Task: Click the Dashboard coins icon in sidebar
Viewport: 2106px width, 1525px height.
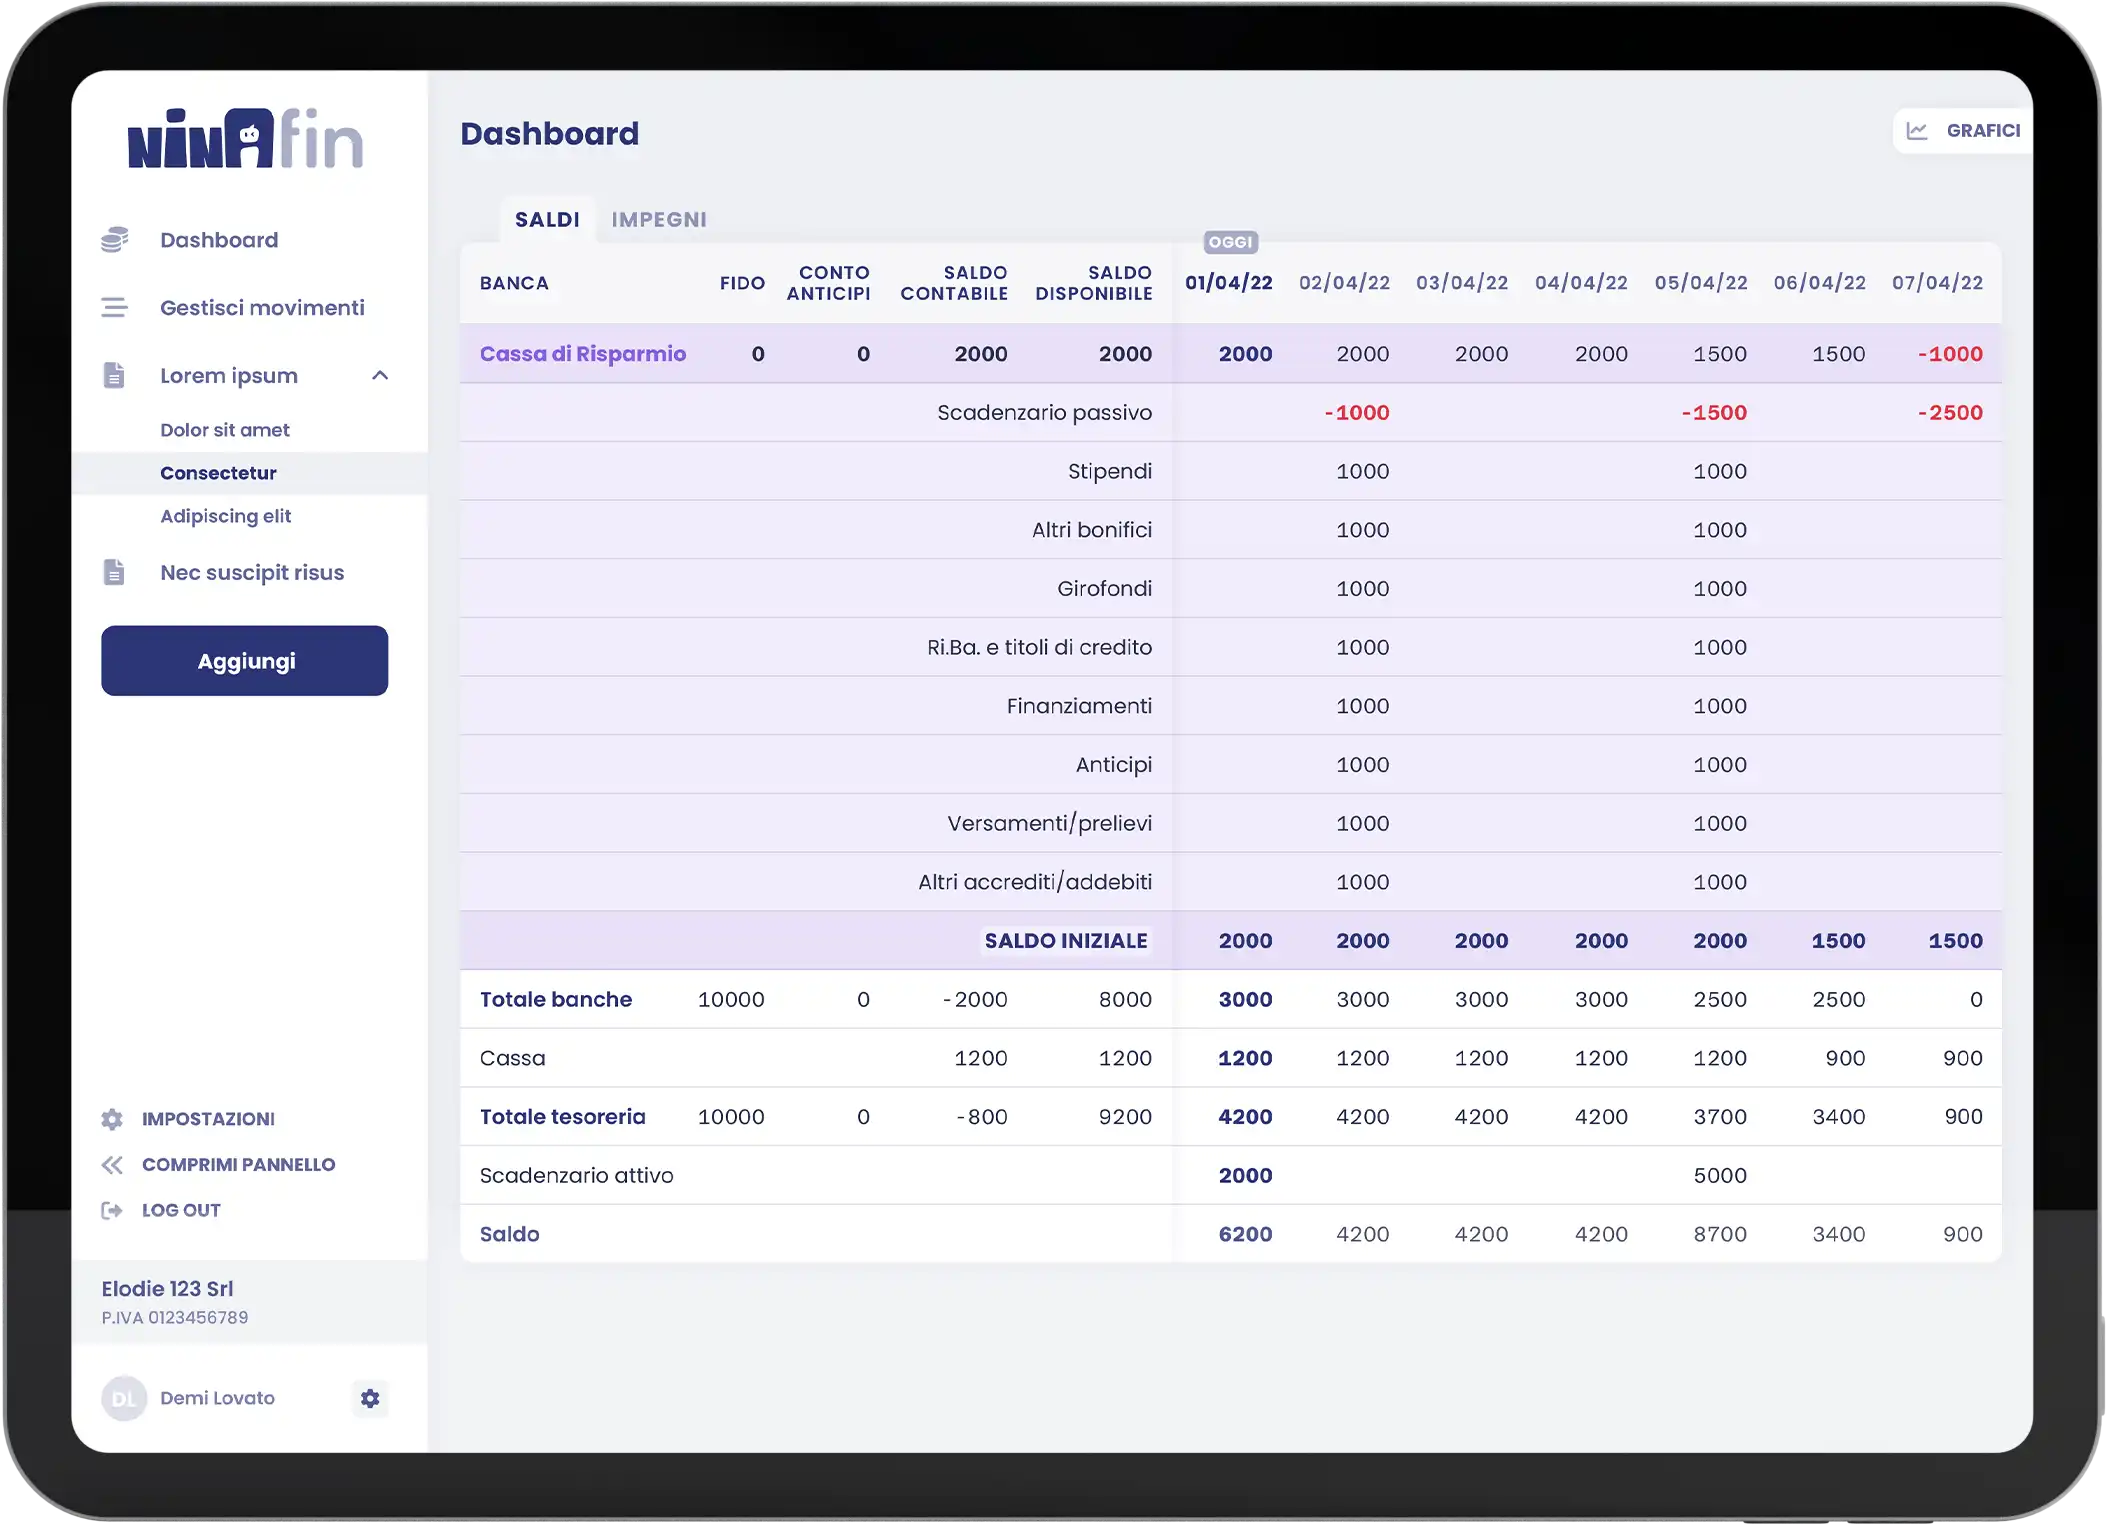Action: pos(115,240)
